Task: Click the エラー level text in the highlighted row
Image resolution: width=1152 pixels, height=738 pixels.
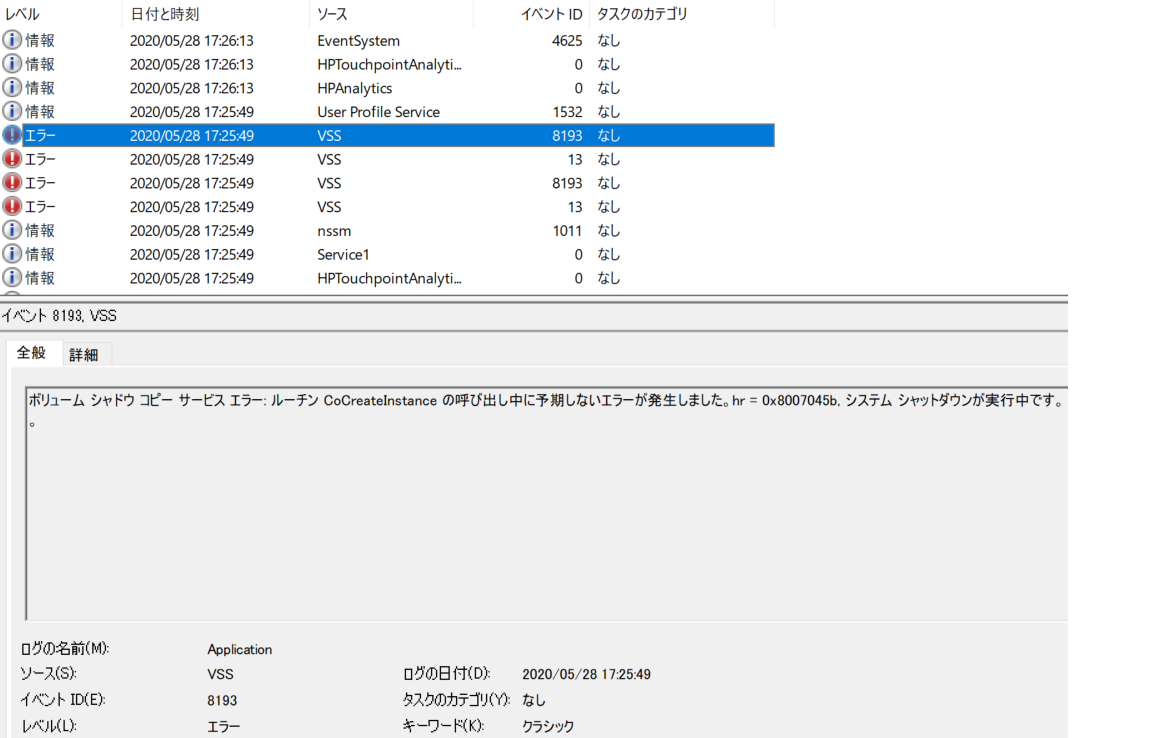Action: pos(40,135)
